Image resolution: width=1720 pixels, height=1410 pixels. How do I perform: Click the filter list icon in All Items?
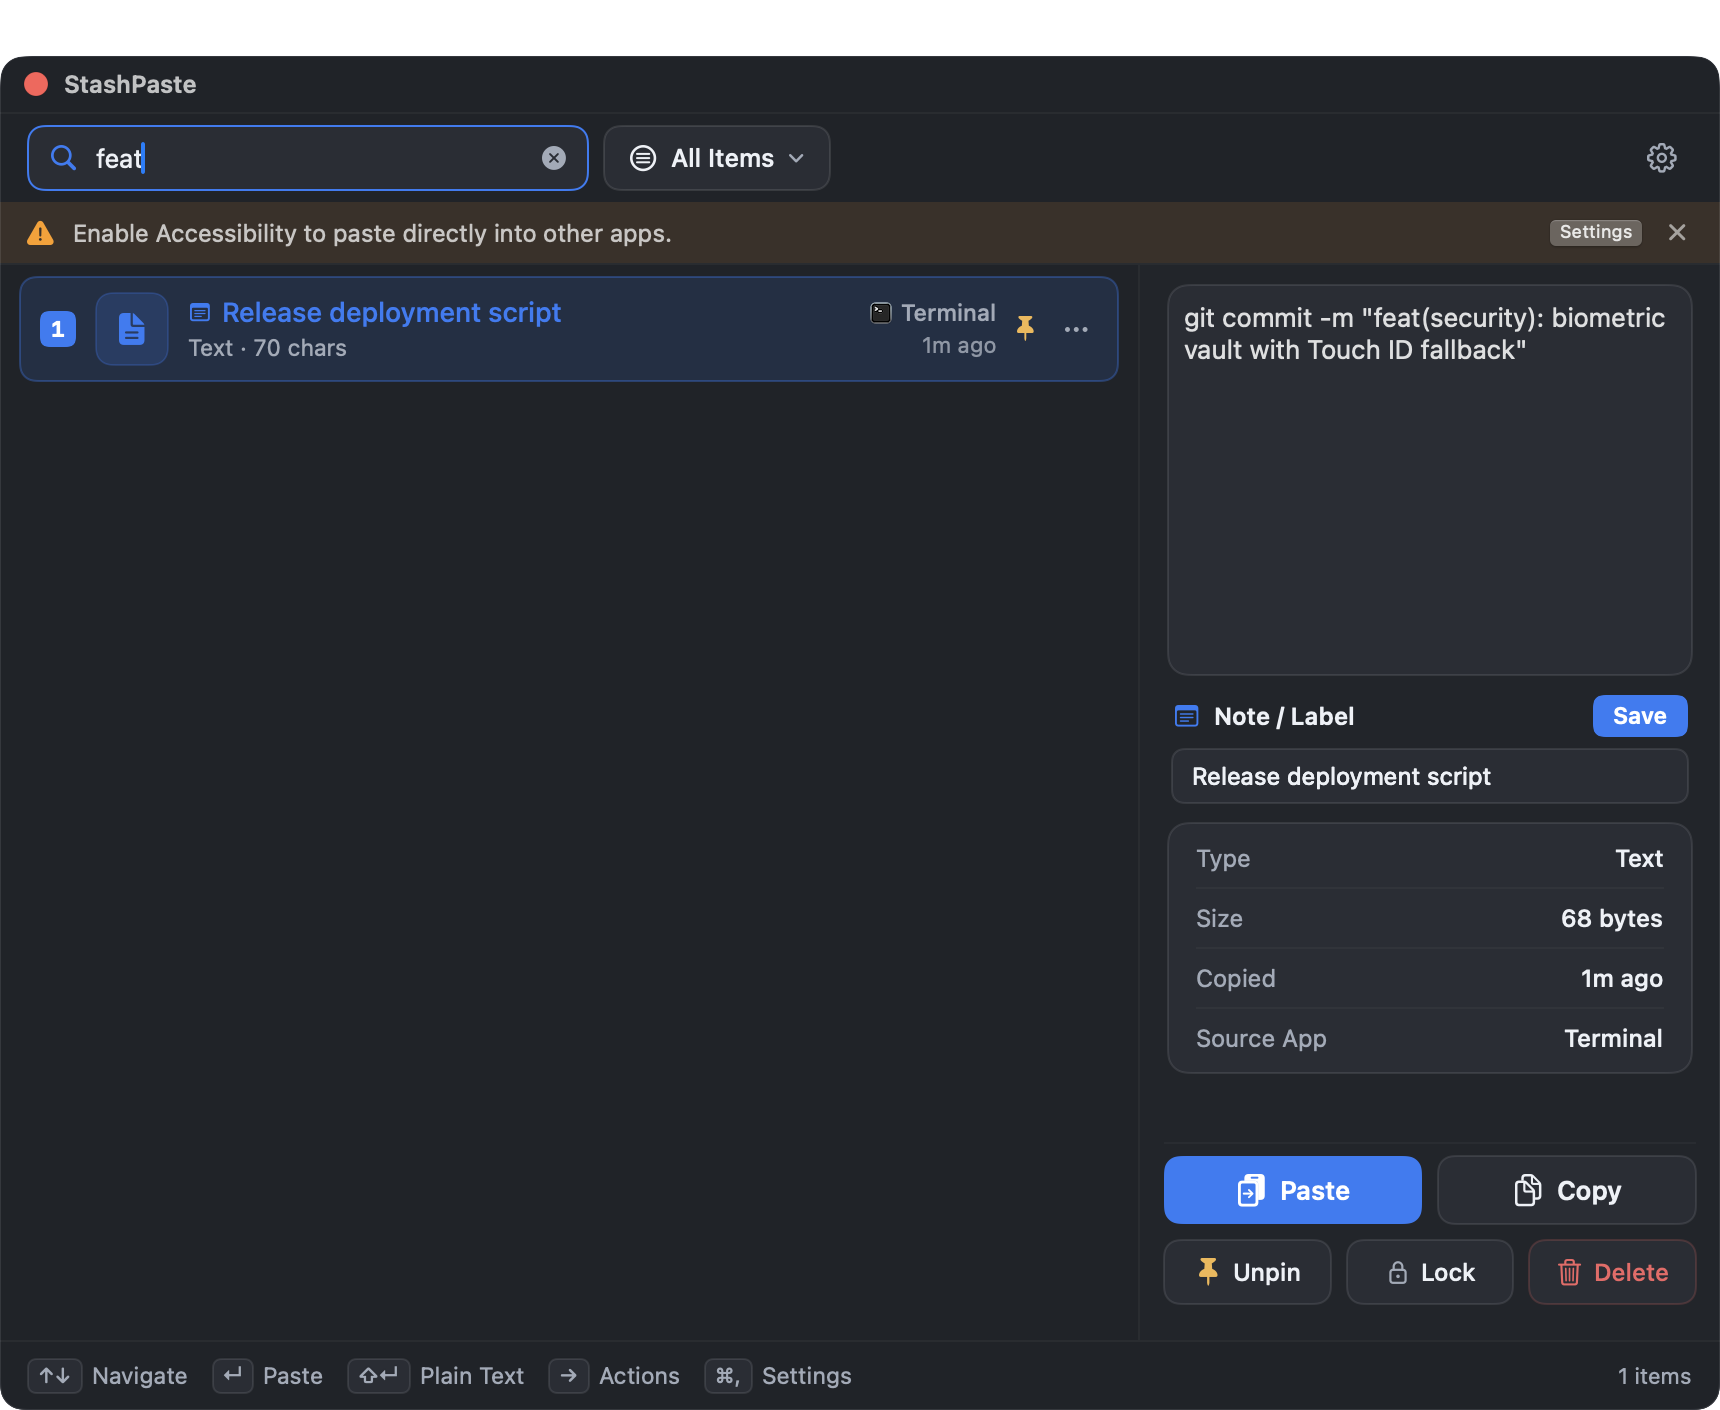(x=643, y=158)
